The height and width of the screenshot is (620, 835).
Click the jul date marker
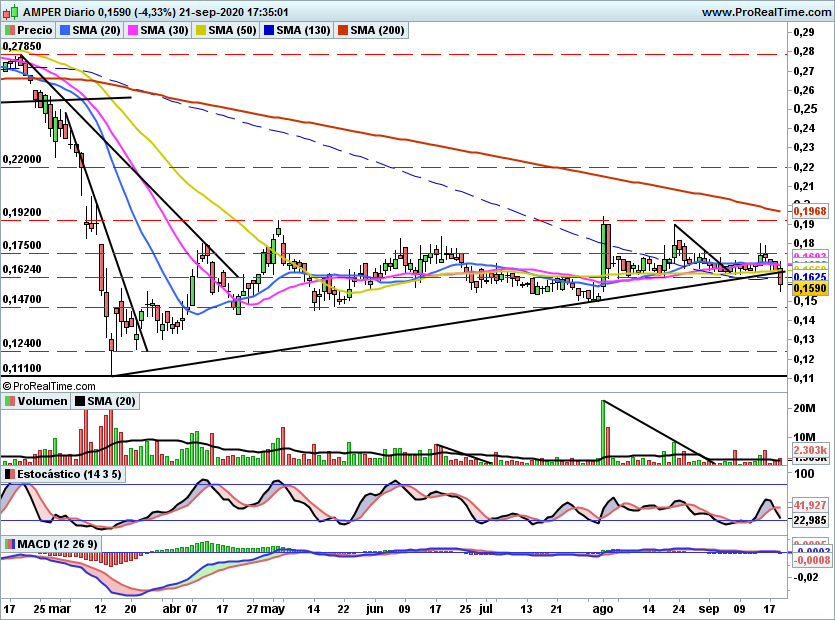click(x=486, y=609)
